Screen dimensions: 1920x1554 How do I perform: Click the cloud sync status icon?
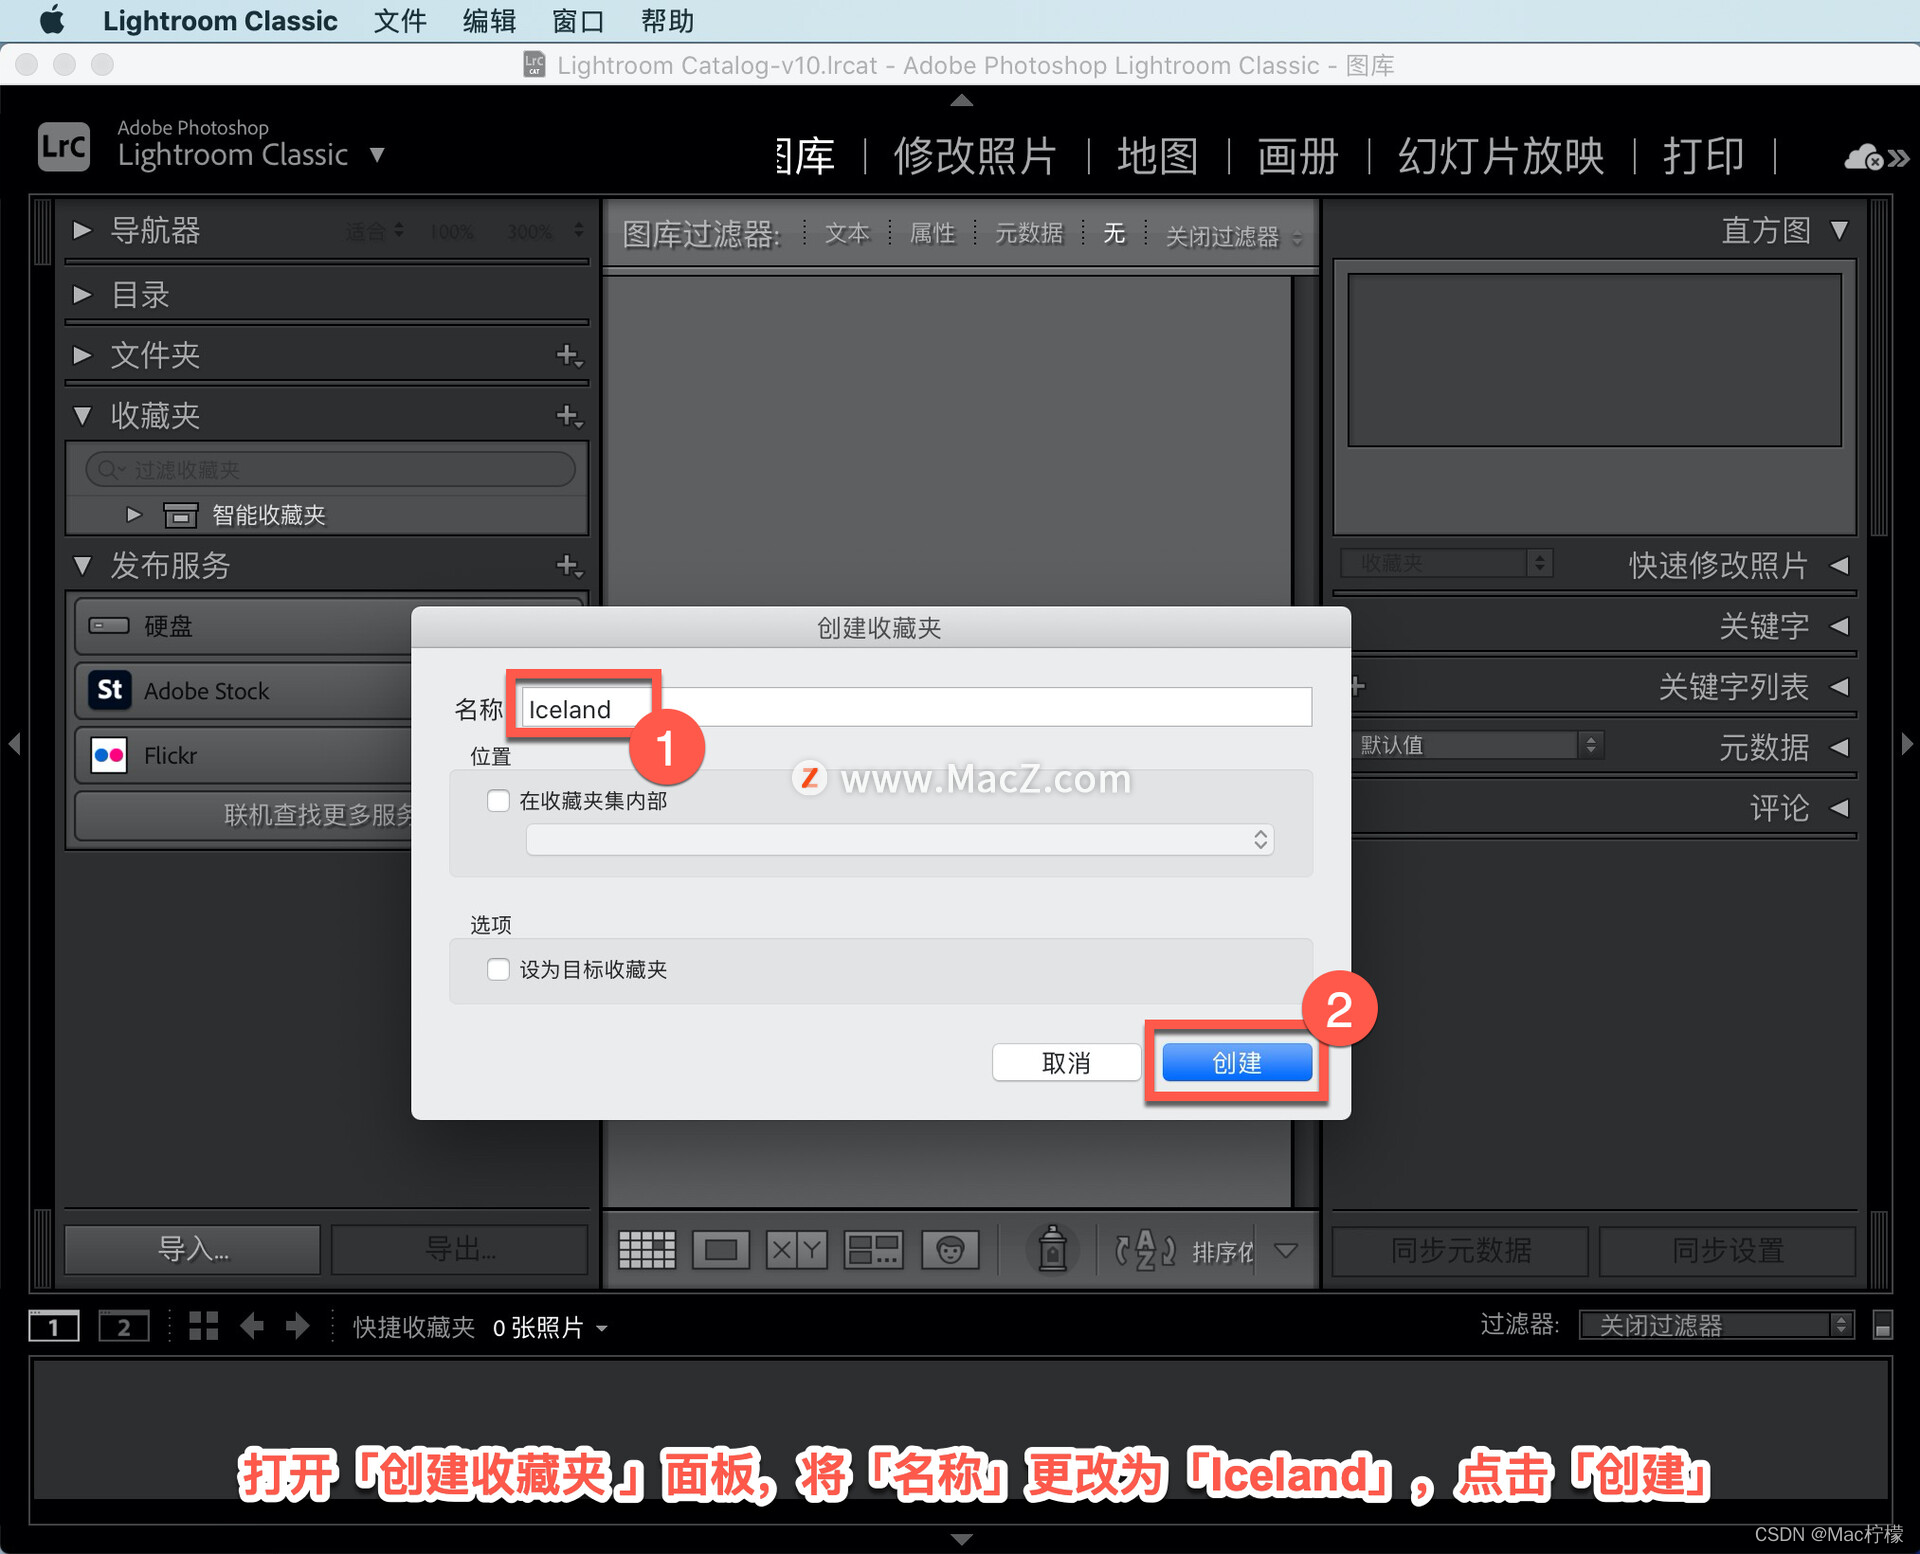click(x=1864, y=157)
